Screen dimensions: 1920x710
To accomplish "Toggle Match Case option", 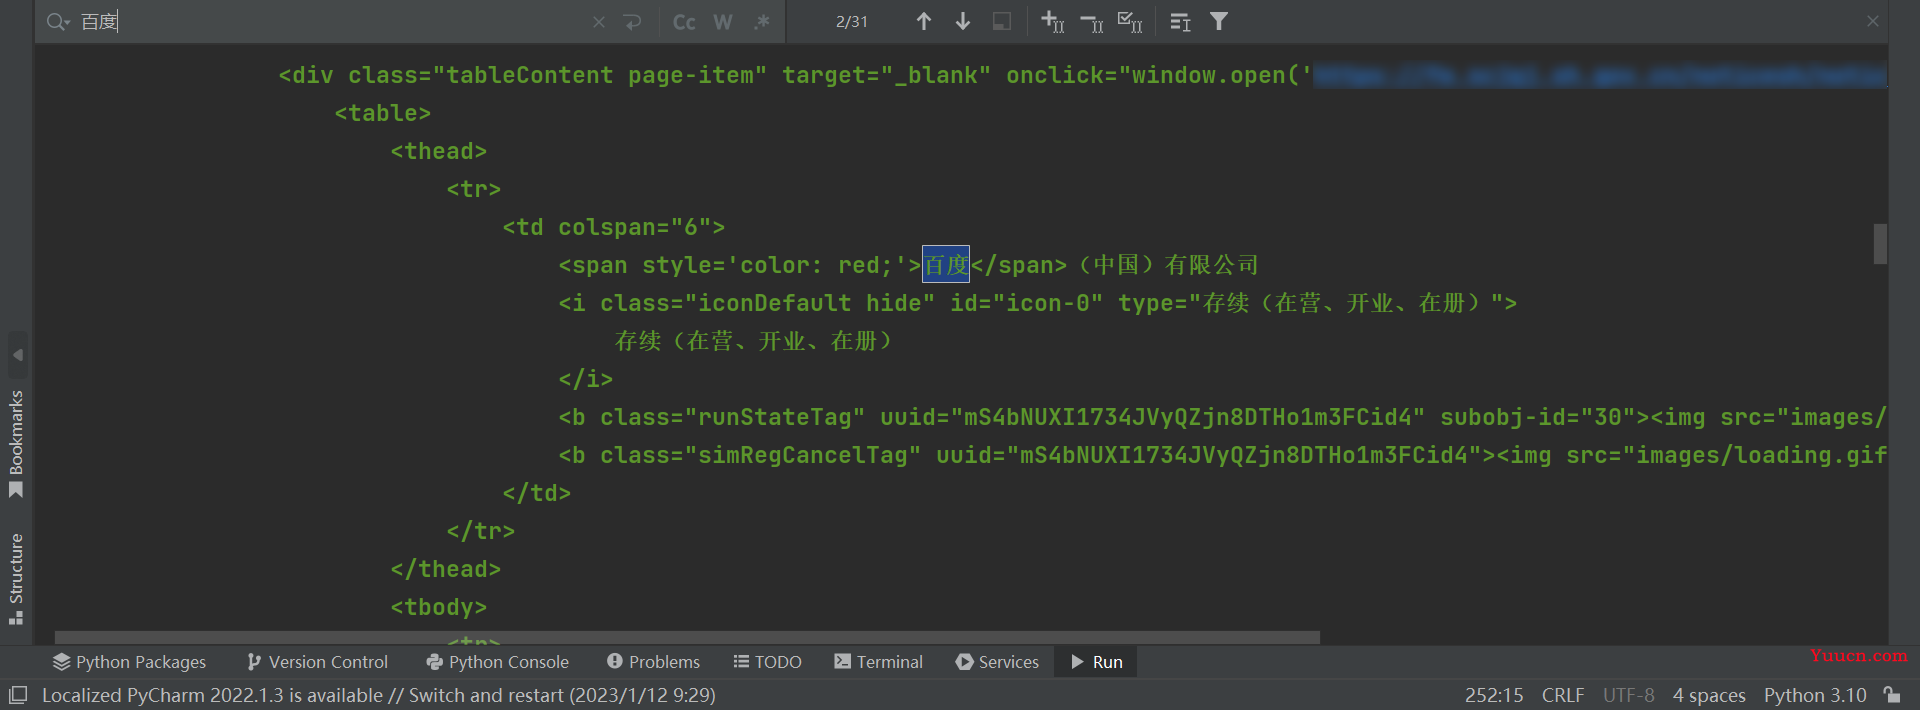I will [x=684, y=22].
